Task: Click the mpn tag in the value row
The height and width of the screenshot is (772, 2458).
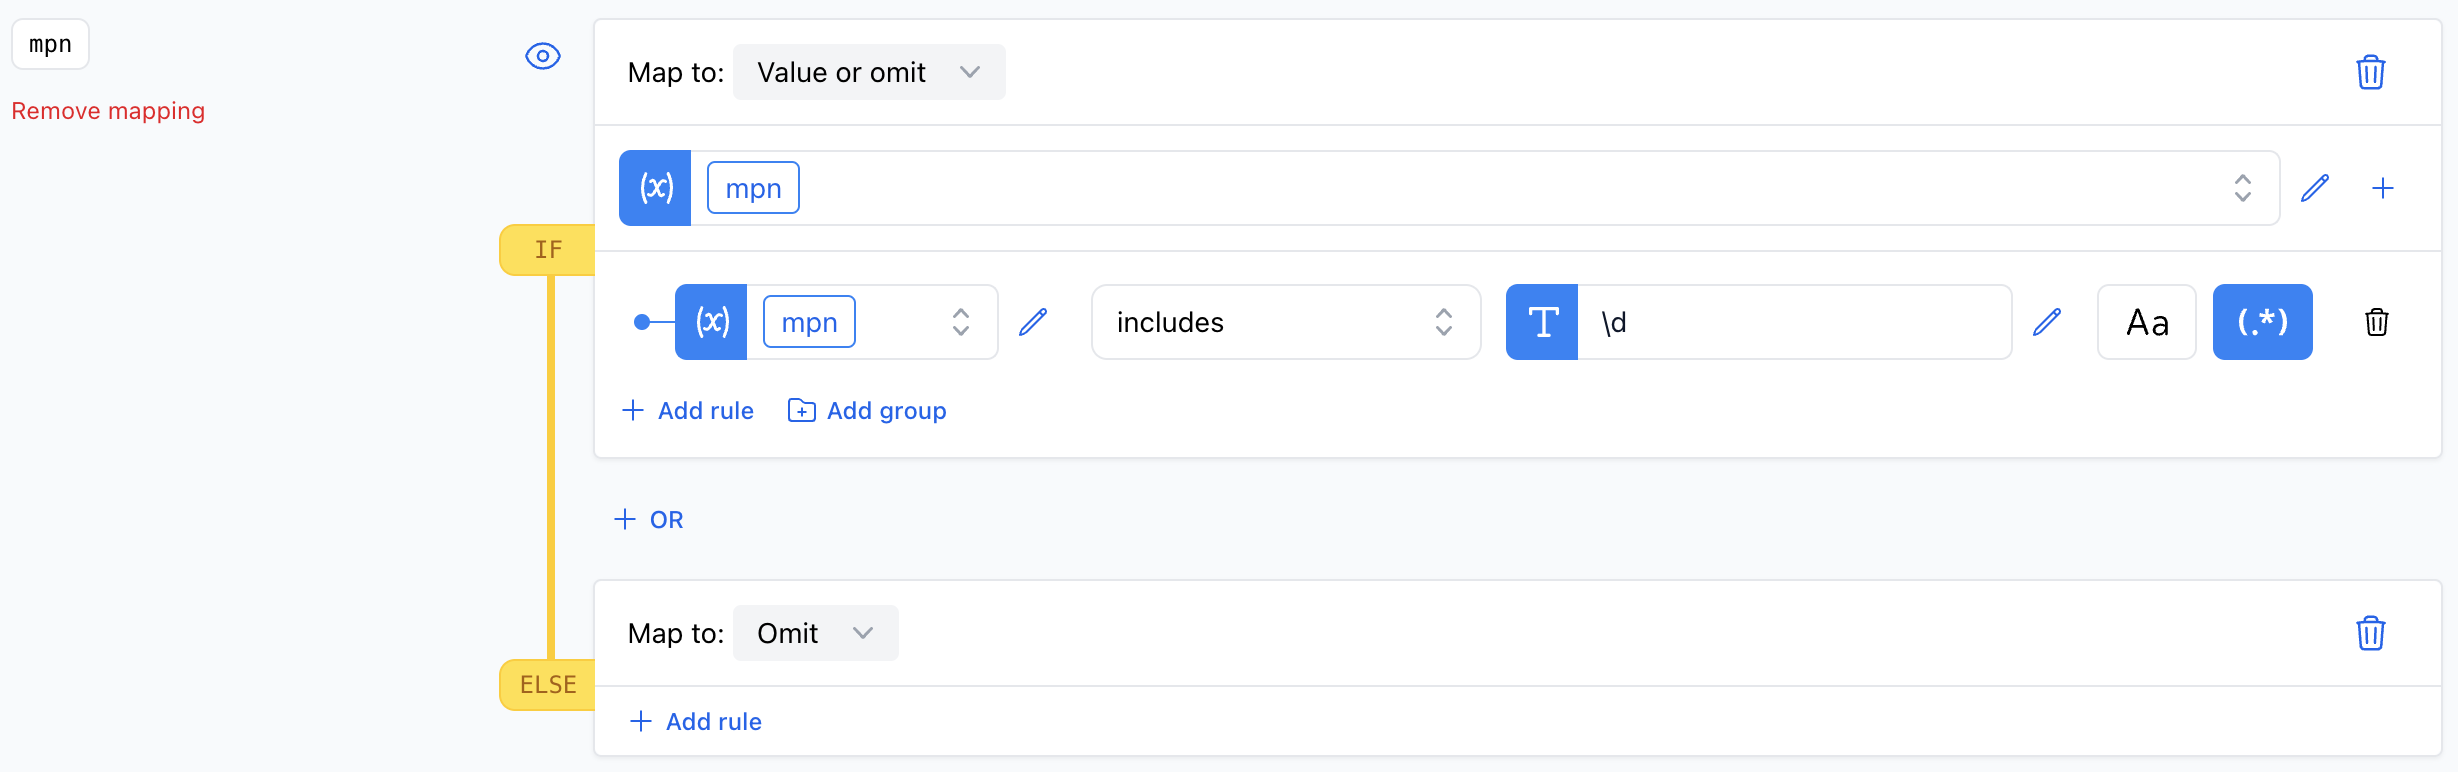Action: (753, 188)
